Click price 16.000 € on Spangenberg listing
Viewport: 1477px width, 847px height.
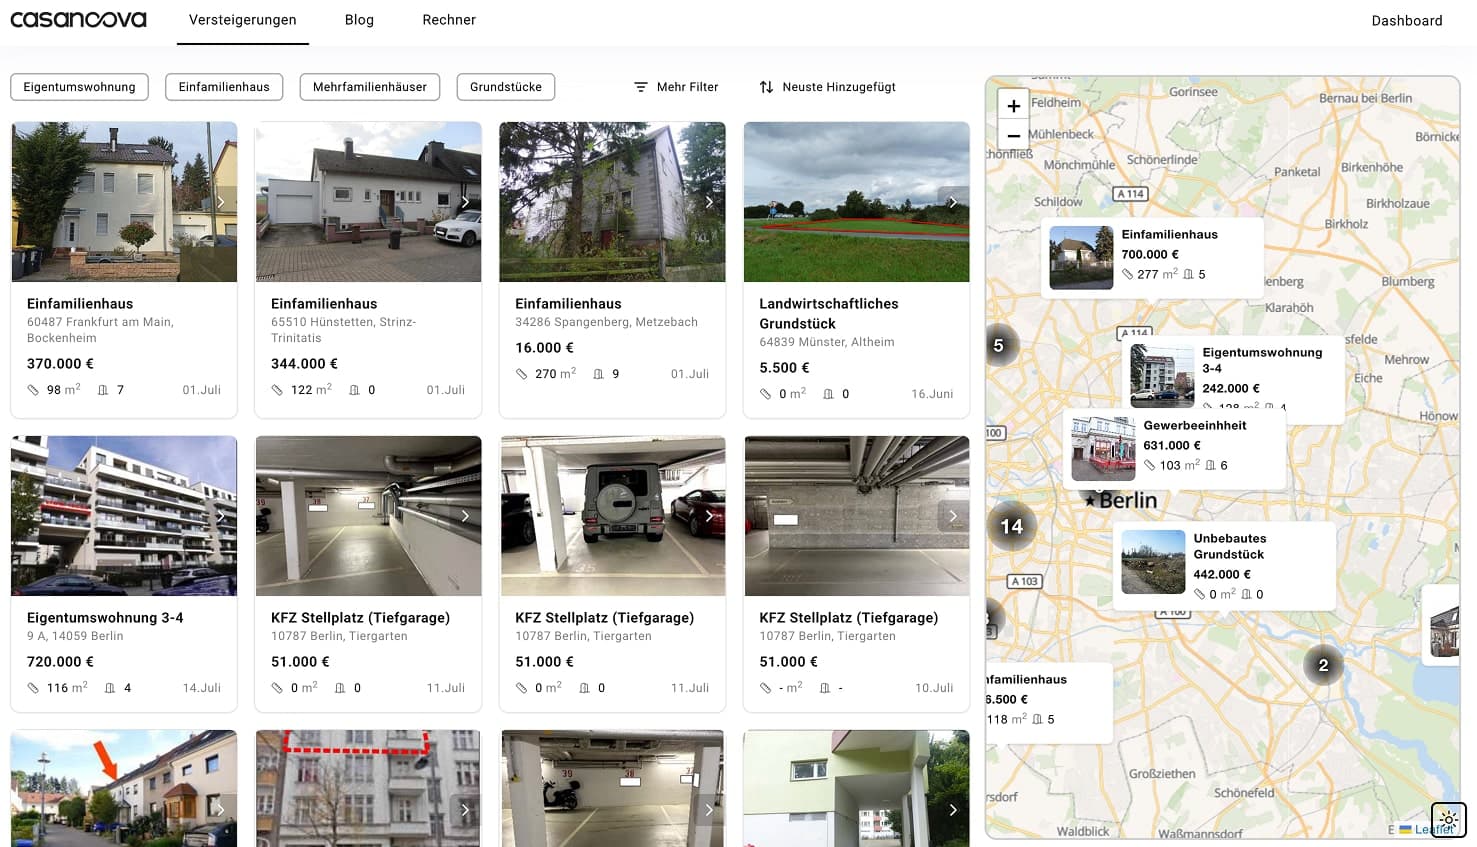tap(544, 348)
